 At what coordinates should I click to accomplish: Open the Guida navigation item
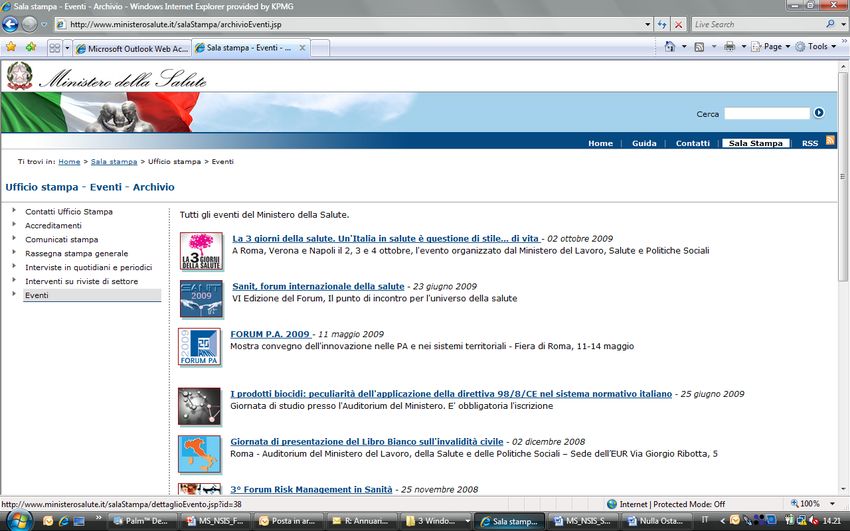coord(644,143)
